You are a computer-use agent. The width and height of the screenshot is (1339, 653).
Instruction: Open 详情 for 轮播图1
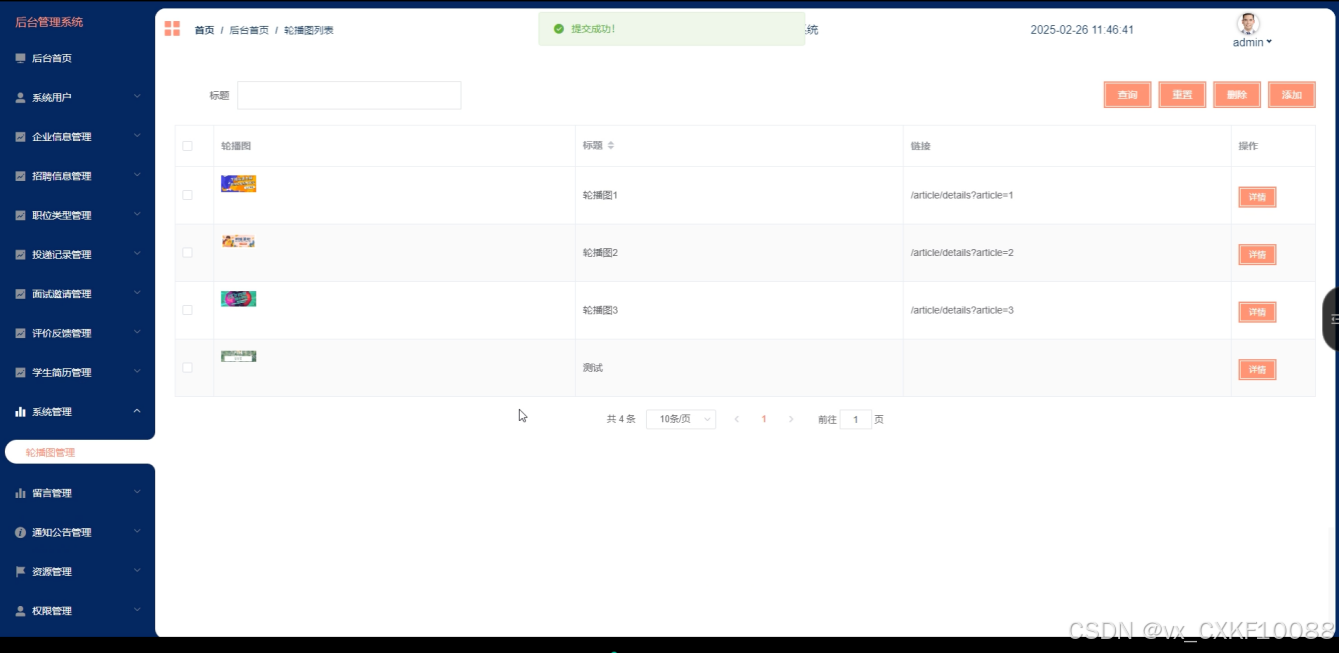coord(1257,197)
